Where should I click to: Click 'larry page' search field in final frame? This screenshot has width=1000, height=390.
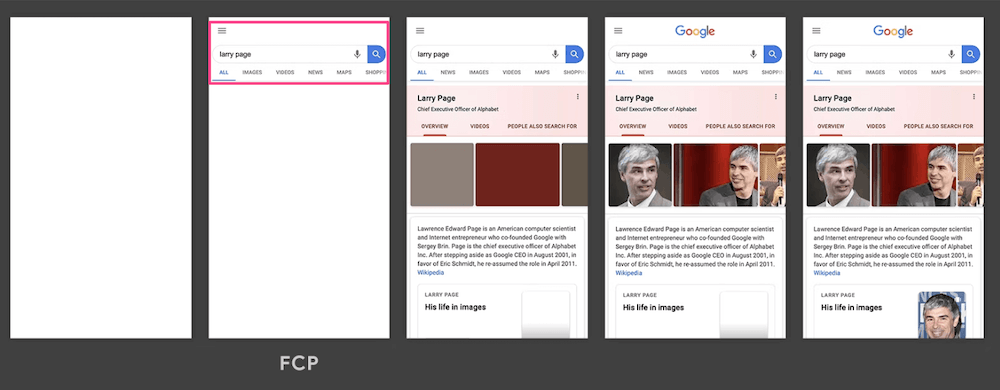pyautogui.click(x=884, y=54)
